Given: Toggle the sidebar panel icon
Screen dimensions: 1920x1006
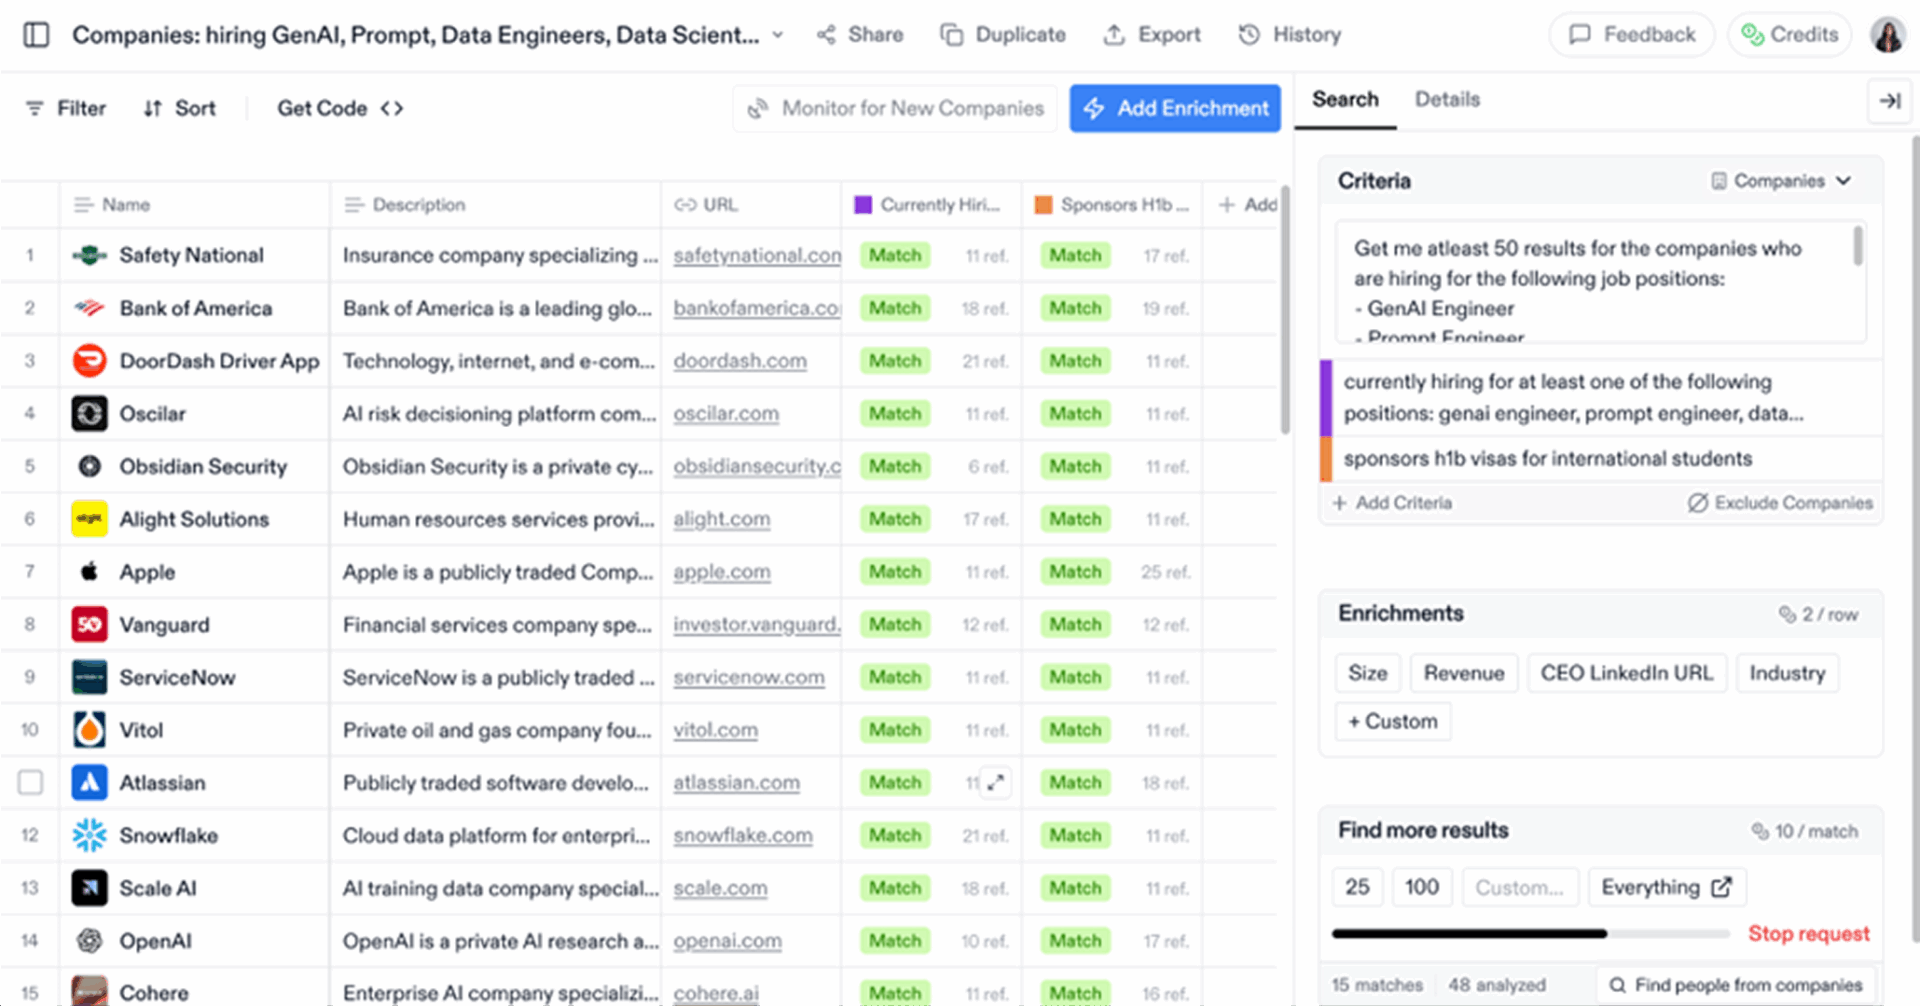Looking at the screenshot, I should (37, 35).
